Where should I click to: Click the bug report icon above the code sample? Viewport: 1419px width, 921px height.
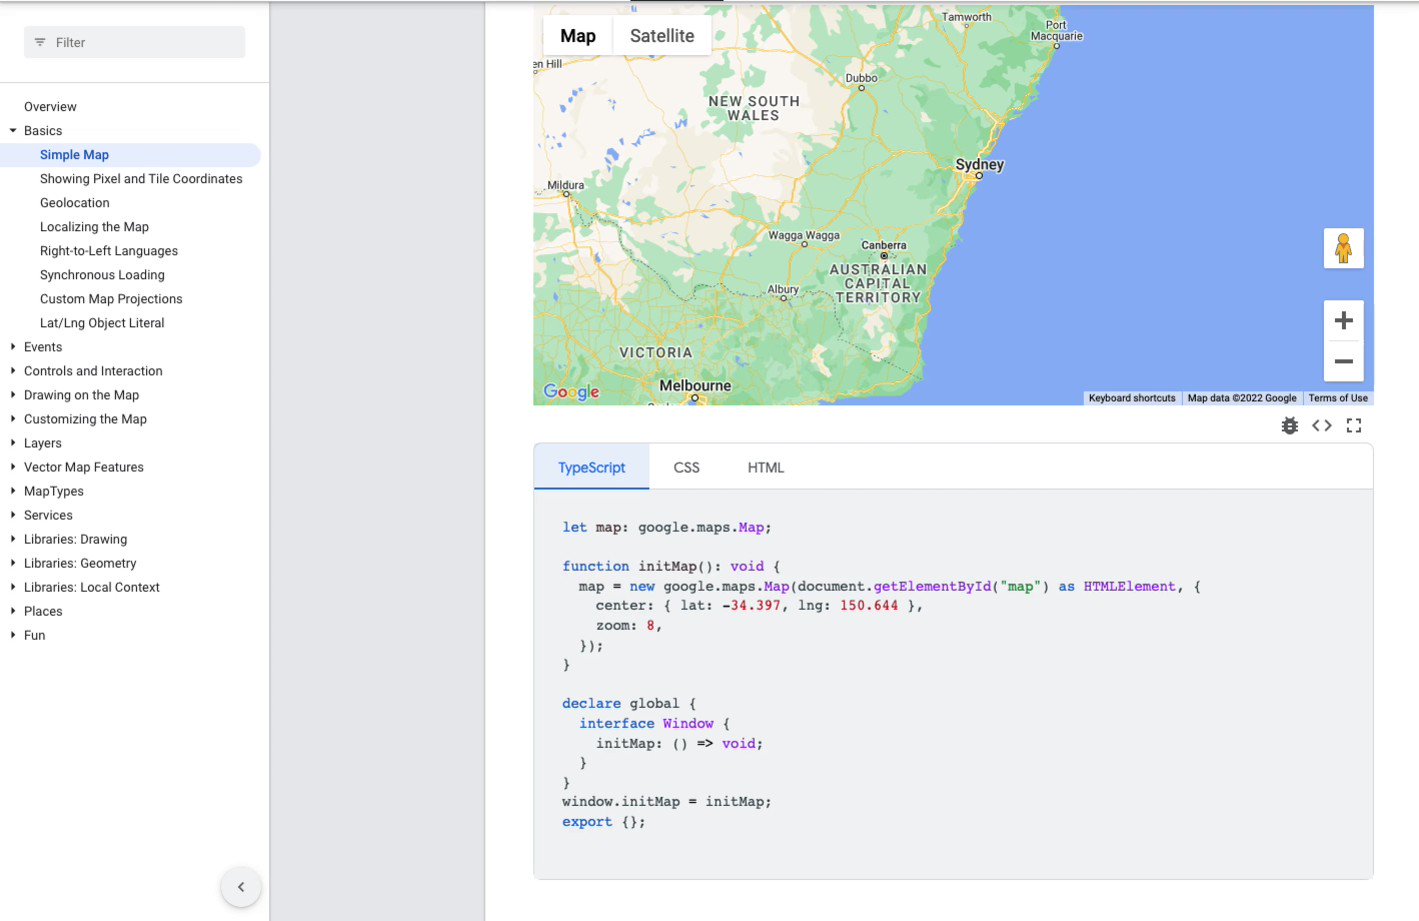coord(1289,425)
